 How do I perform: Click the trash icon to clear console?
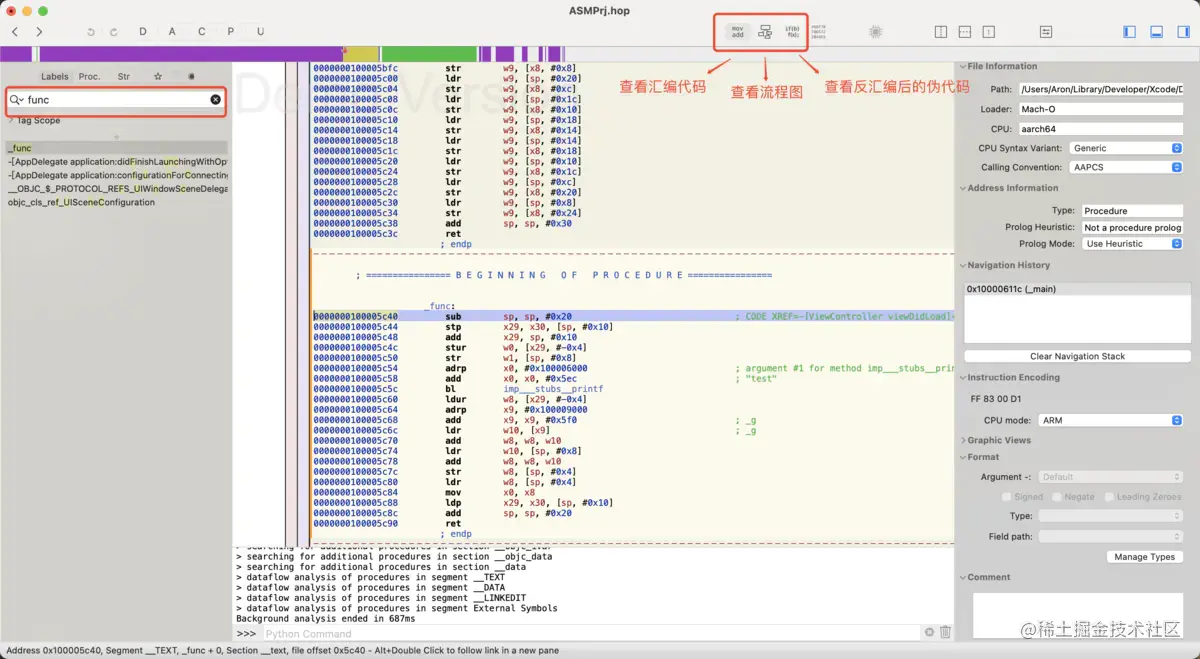coord(945,633)
